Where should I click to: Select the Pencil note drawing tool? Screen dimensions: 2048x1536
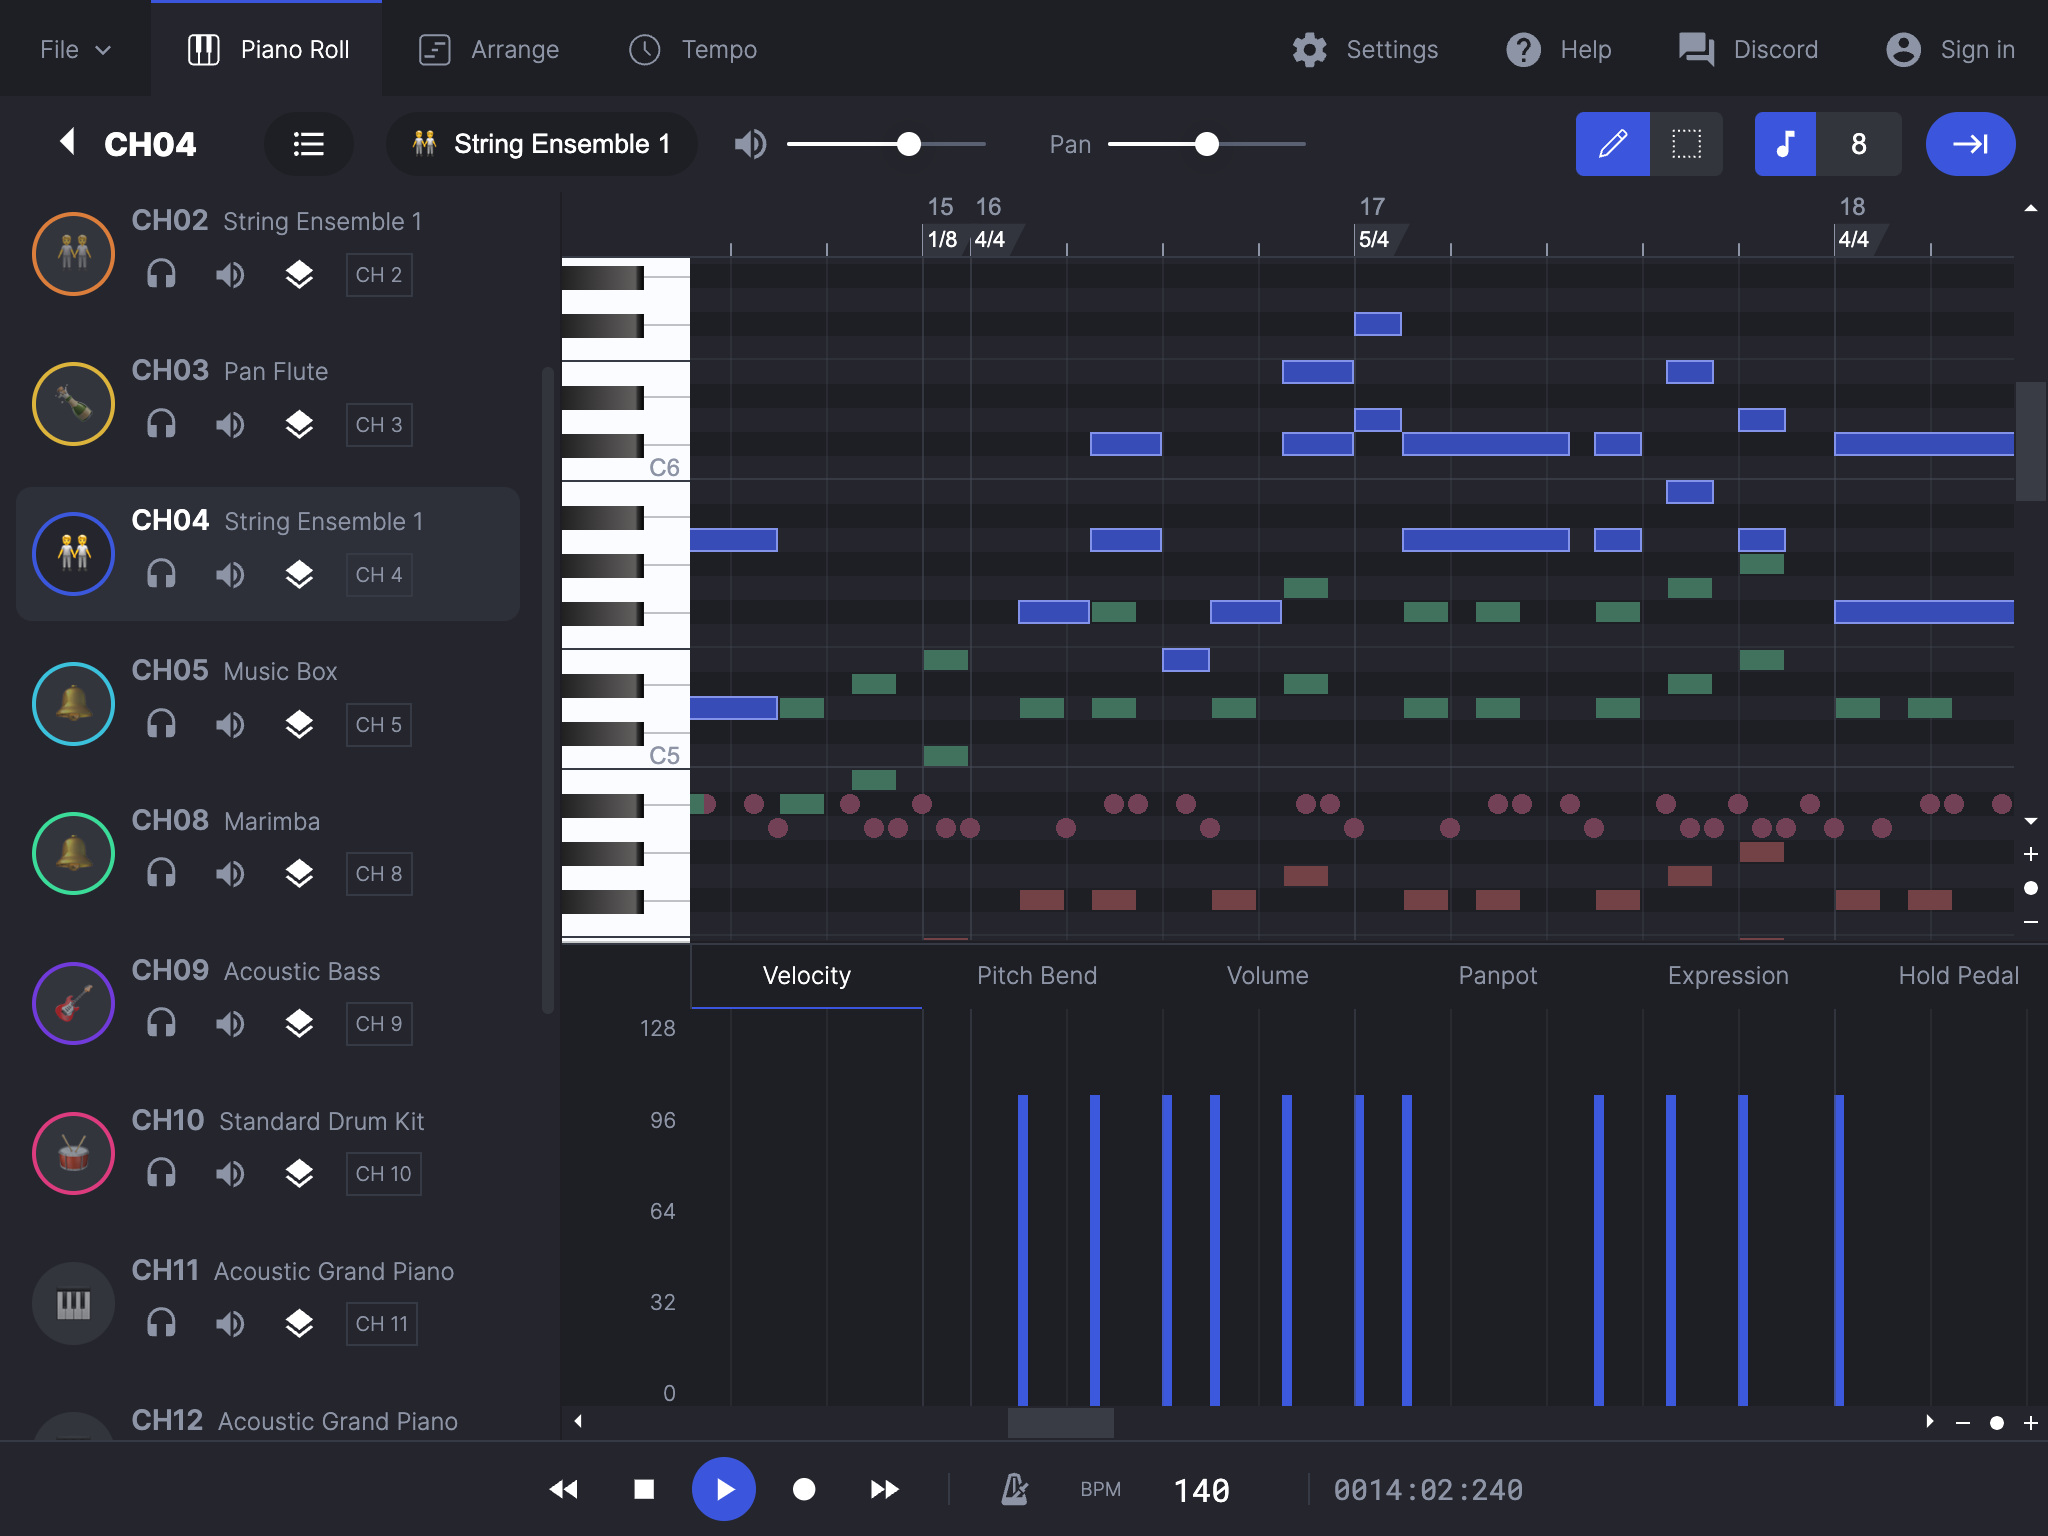(x=1612, y=144)
